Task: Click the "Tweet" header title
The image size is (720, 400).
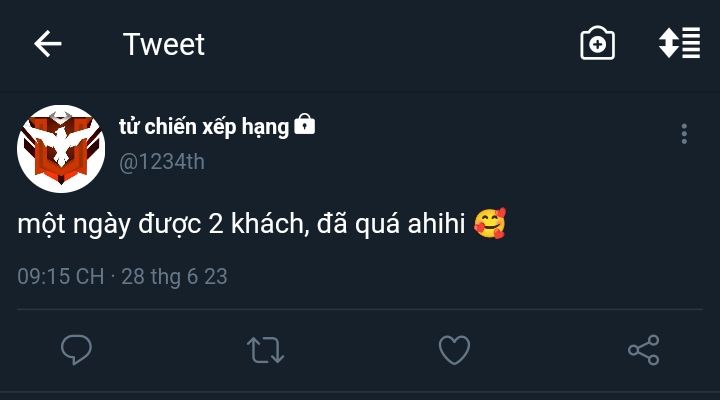Action: (x=164, y=45)
